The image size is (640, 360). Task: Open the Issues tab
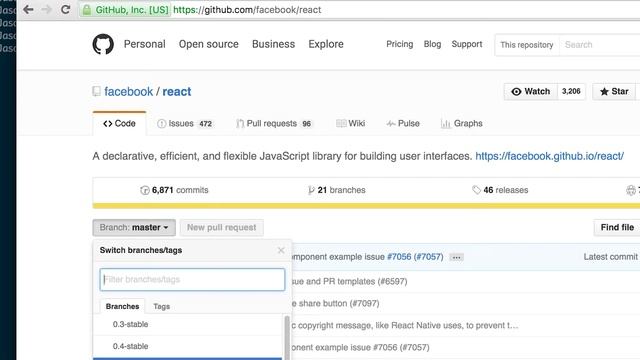click(x=185, y=123)
